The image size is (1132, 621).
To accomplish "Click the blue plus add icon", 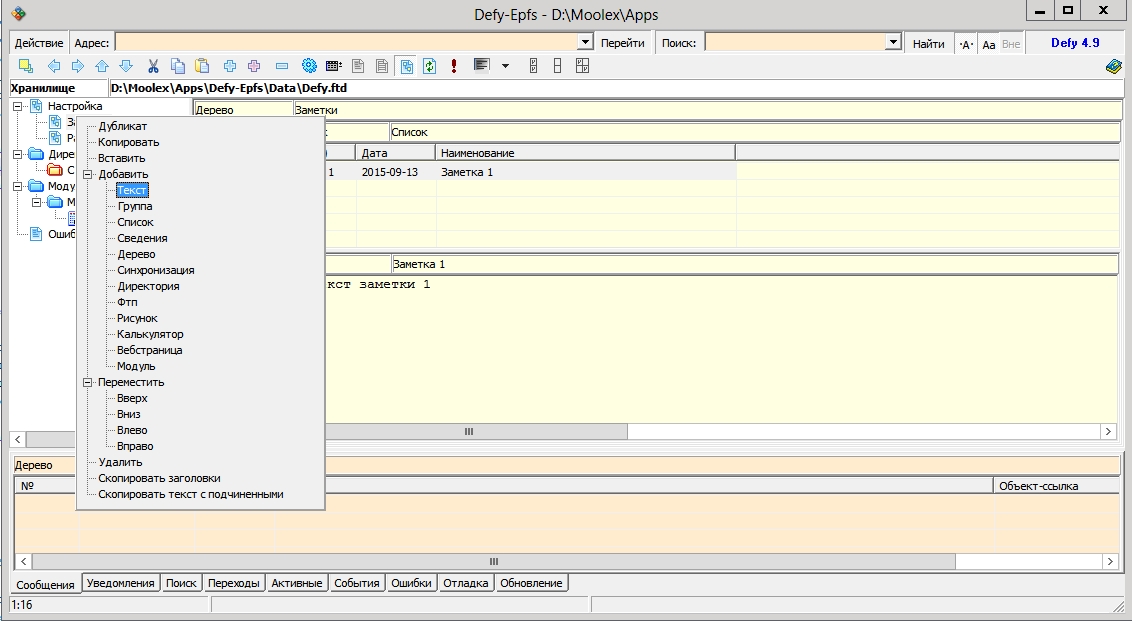I will click(x=230, y=66).
